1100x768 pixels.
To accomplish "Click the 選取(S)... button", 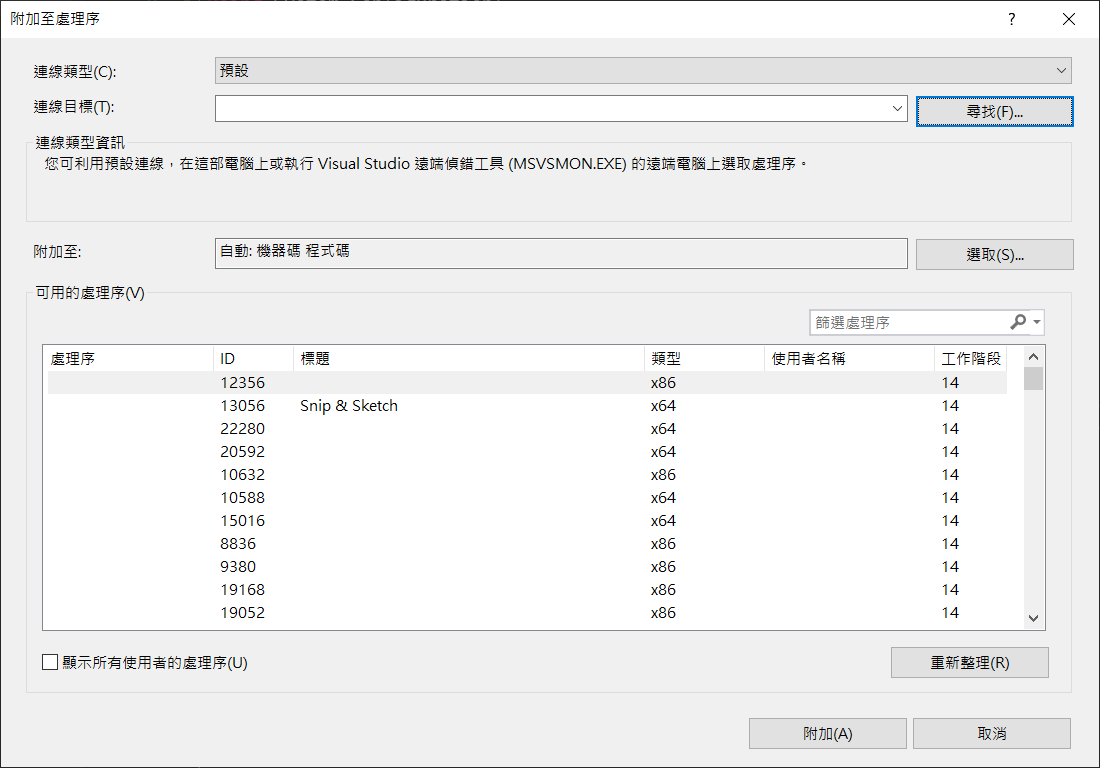I will pyautogui.click(x=994, y=254).
